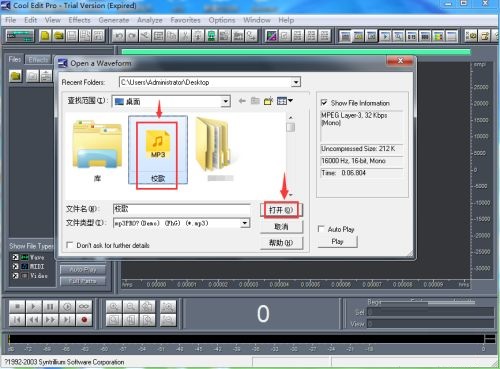Expand the Recent Folders dropdown
Screen dimensions: 500x369
(x=296, y=82)
